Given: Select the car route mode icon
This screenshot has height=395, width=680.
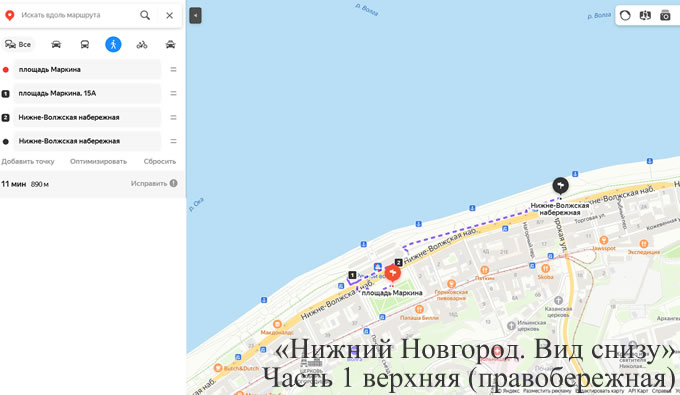Looking at the screenshot, I should (x=56, y=44).
